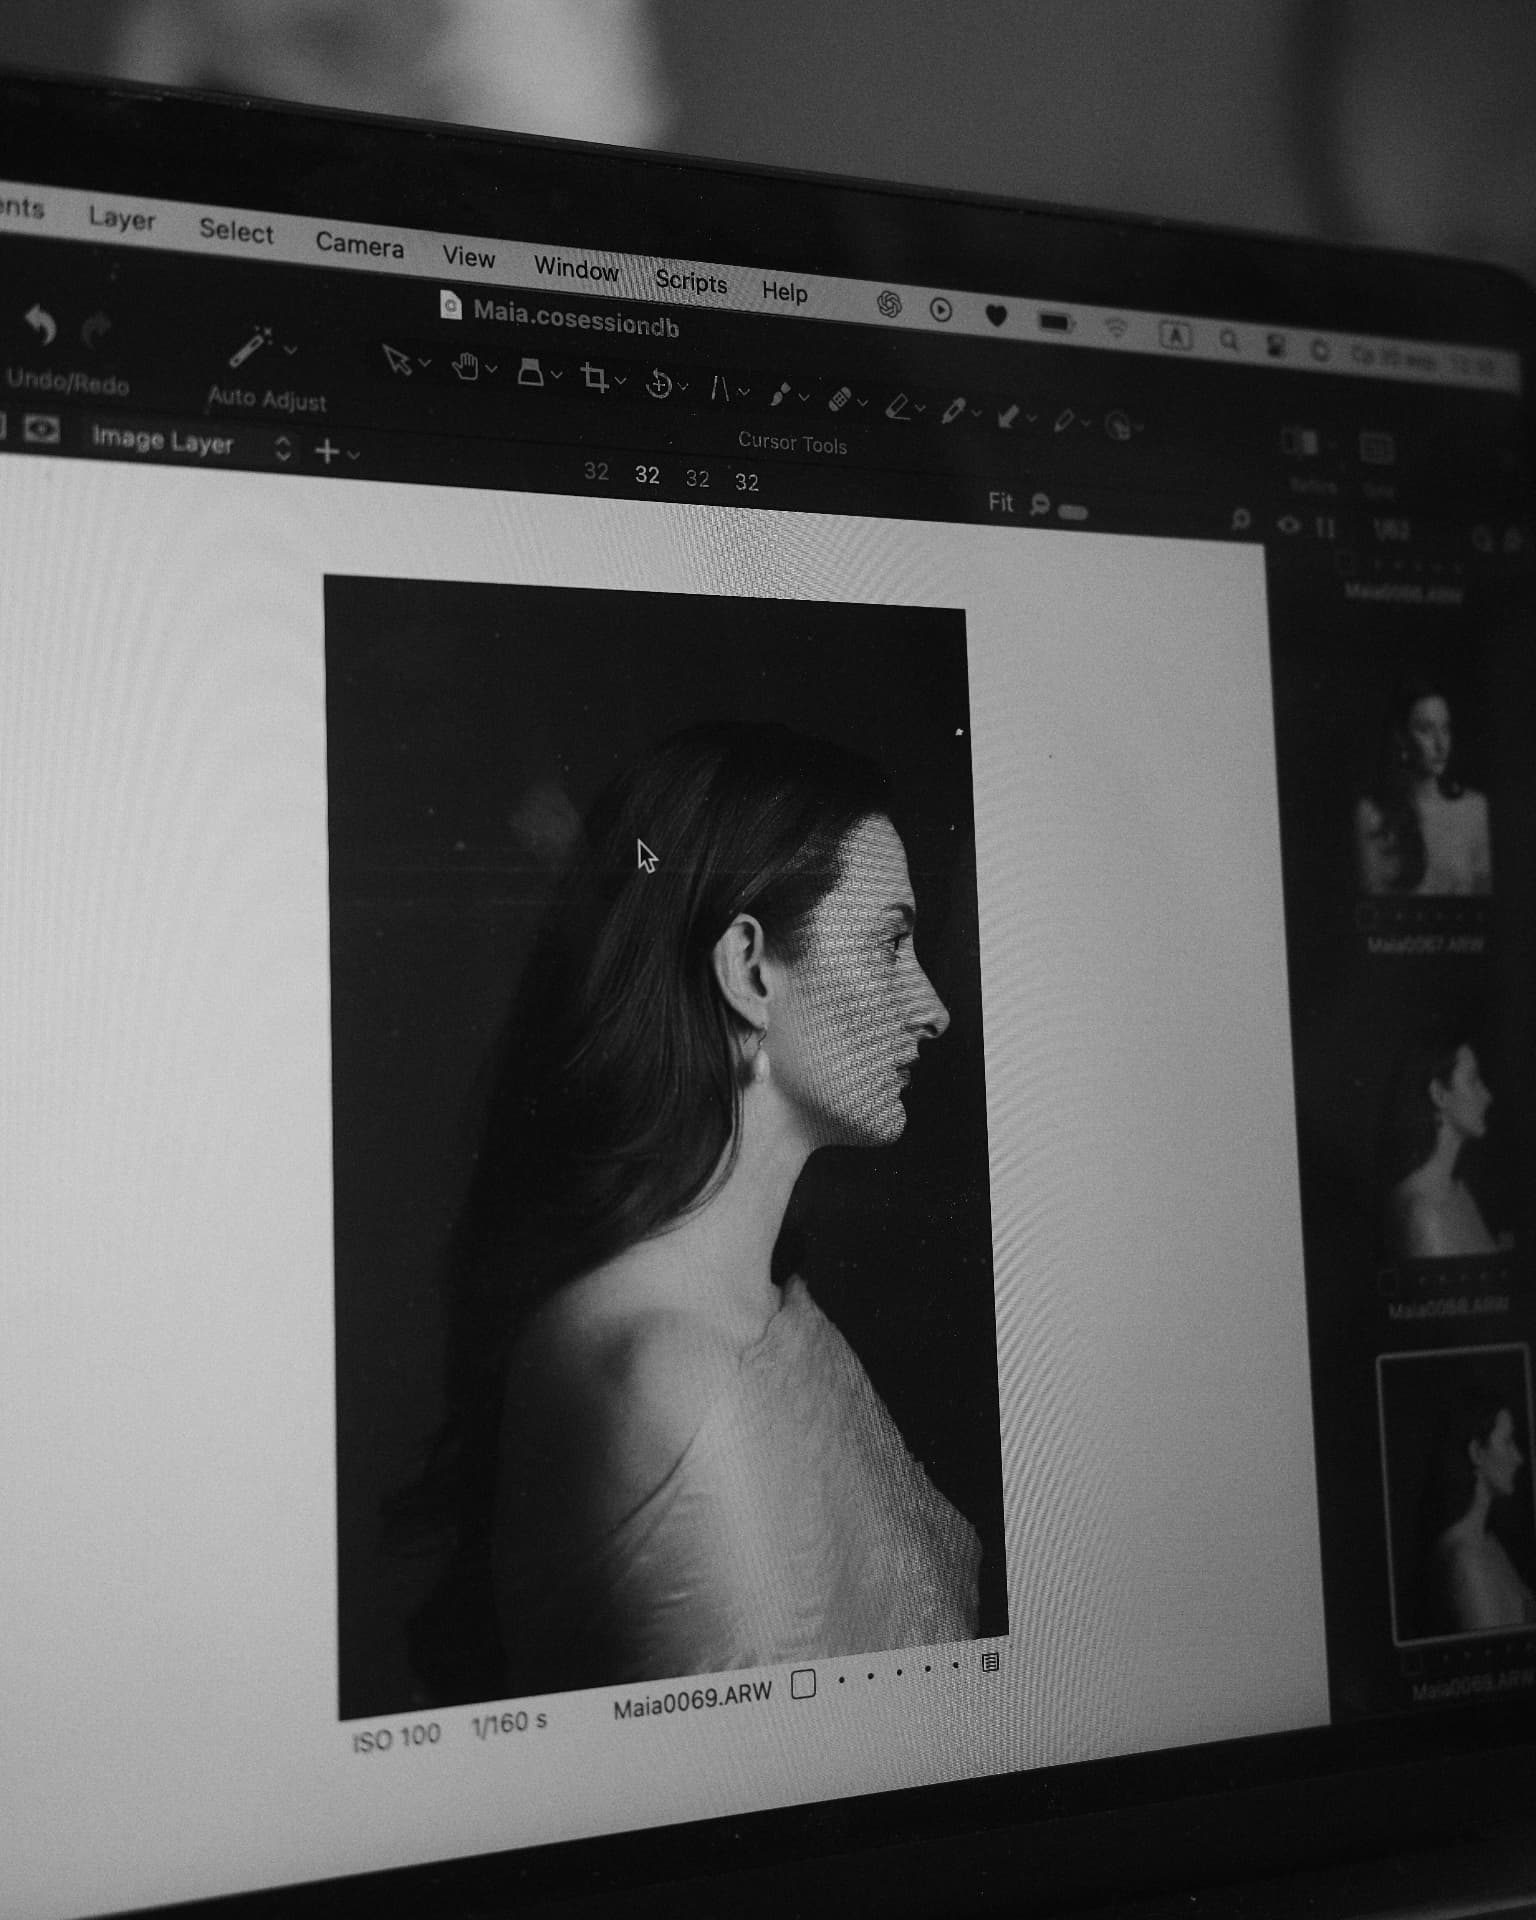This screenshot has width=1536, height=1920.
Task: Select the Erase mask tool
Action: pyautogui.click(x=897, y=406)
